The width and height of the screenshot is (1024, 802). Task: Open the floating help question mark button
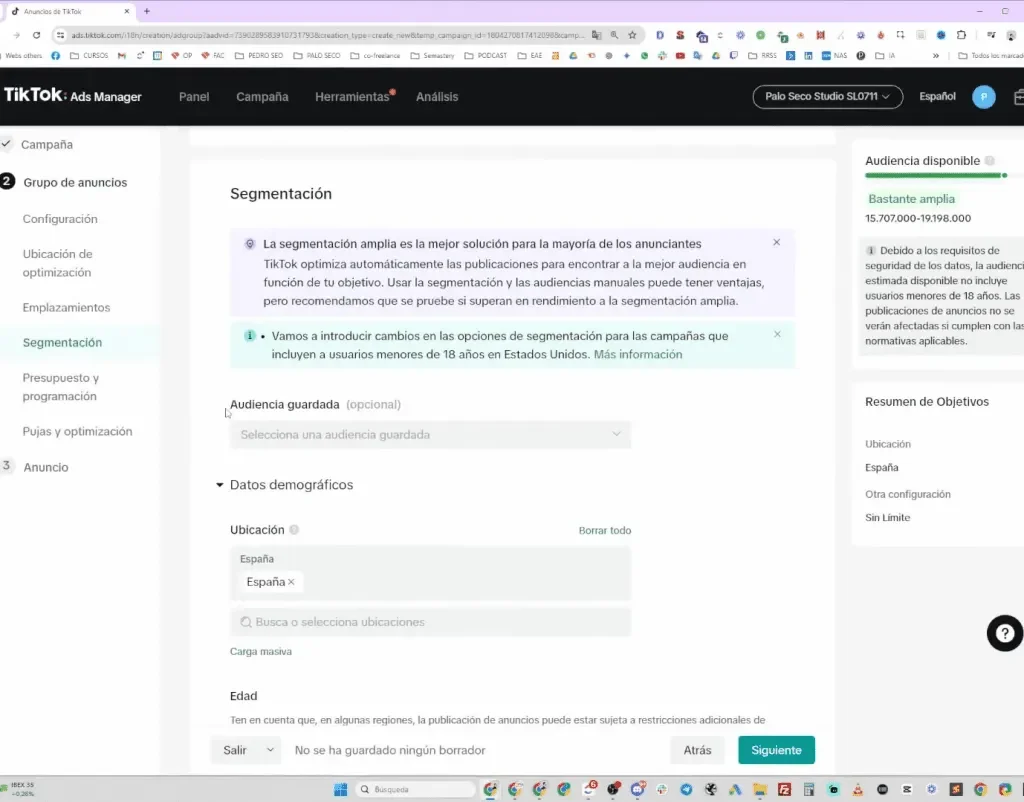1004,633
